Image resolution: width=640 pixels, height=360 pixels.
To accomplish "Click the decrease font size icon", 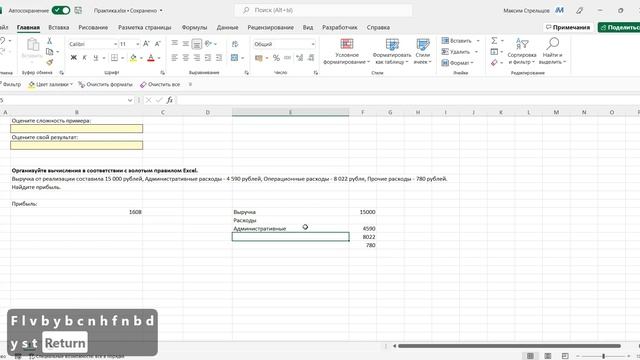I will point(157,44).
